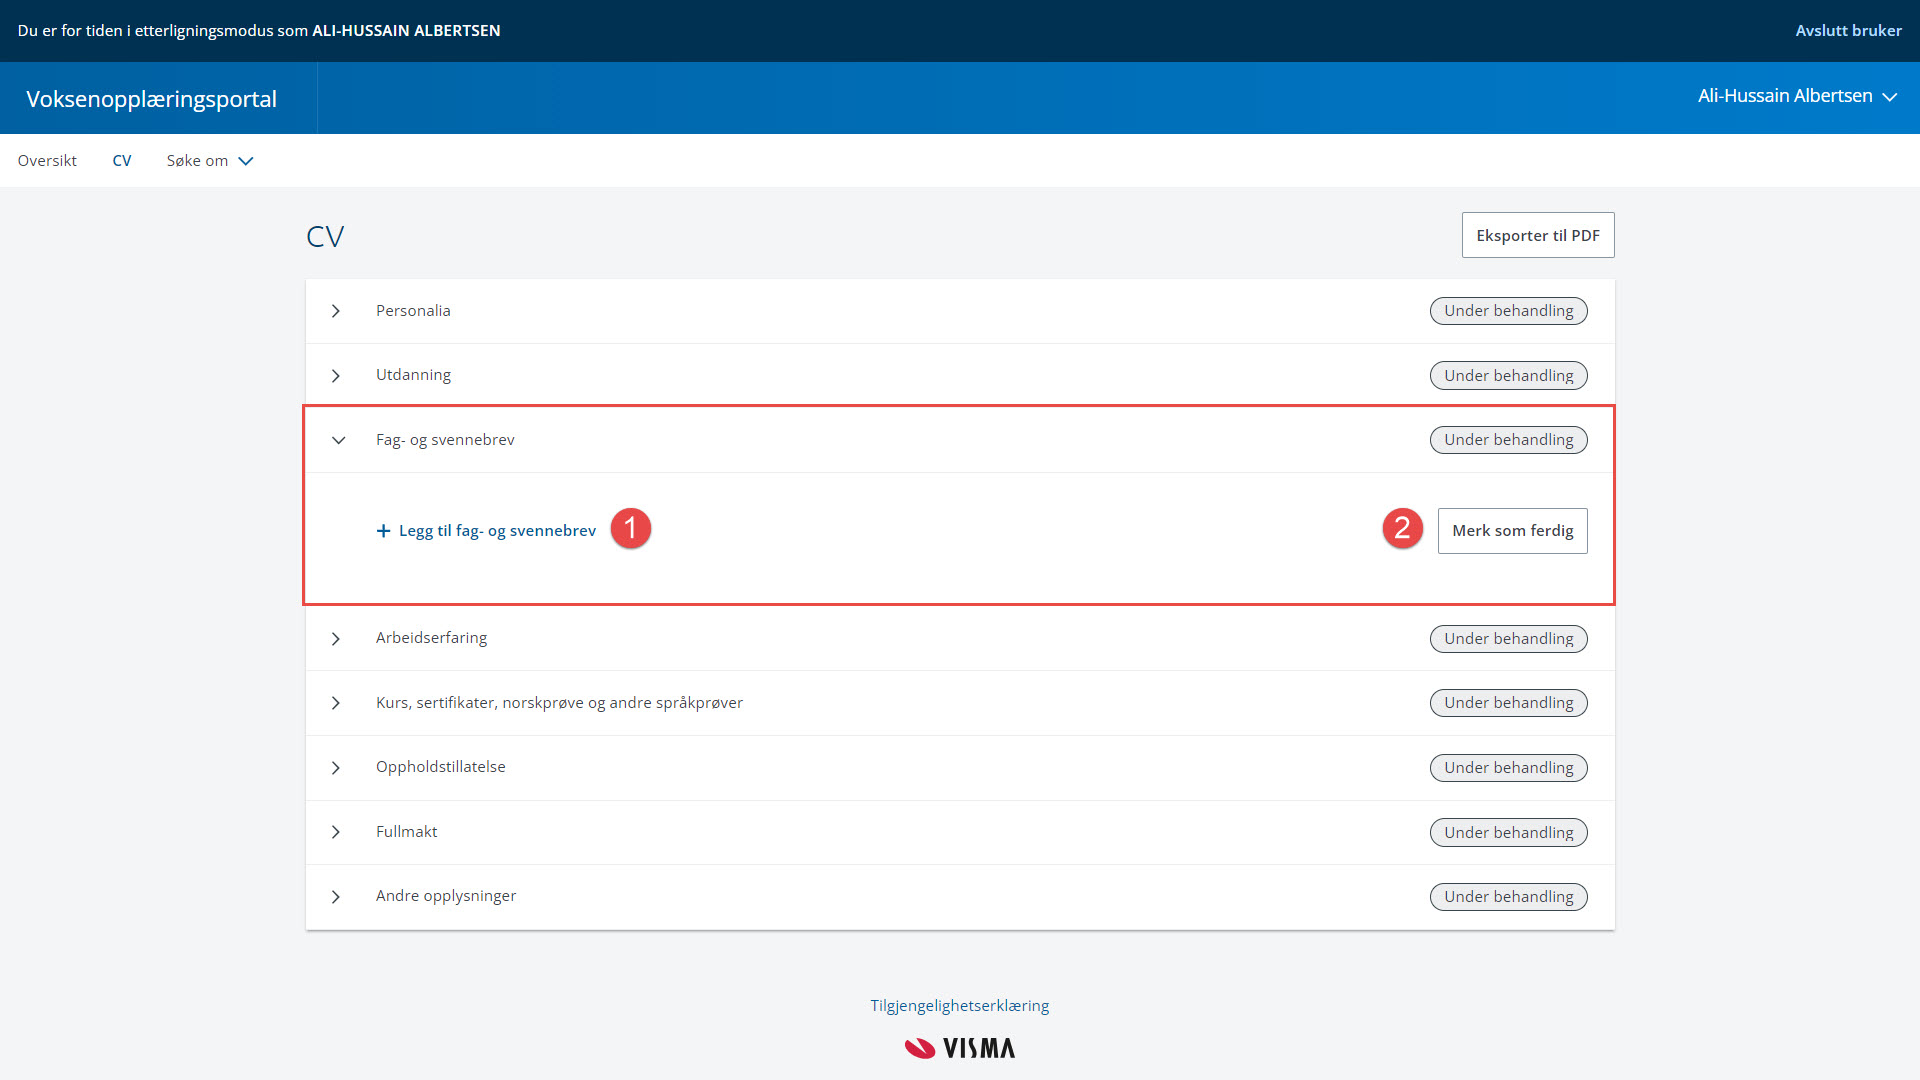Click Avslutt bruker link

(1848, 30)
